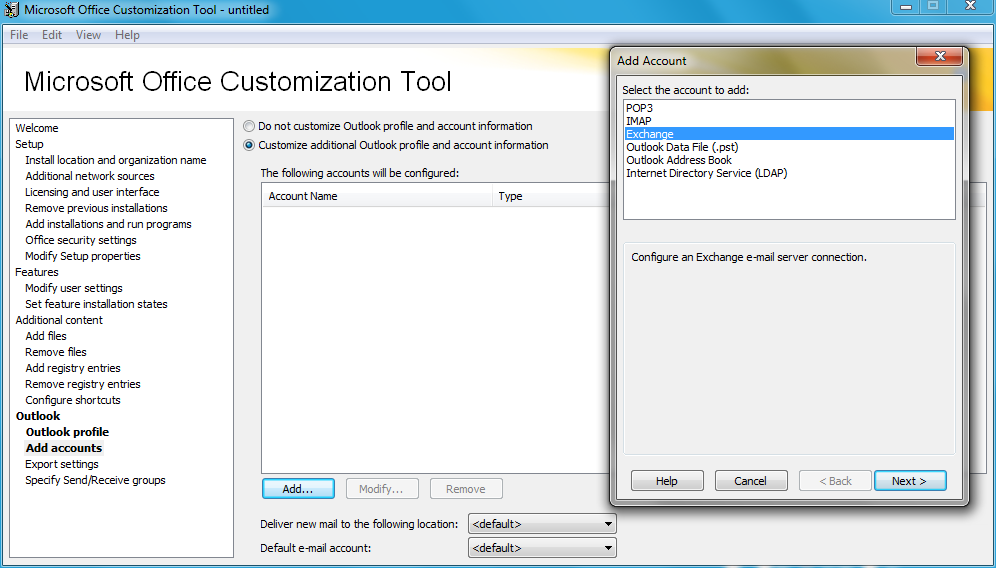Open 'Licensing and user interface' page
996x568 pixels.
pos(92,192)
